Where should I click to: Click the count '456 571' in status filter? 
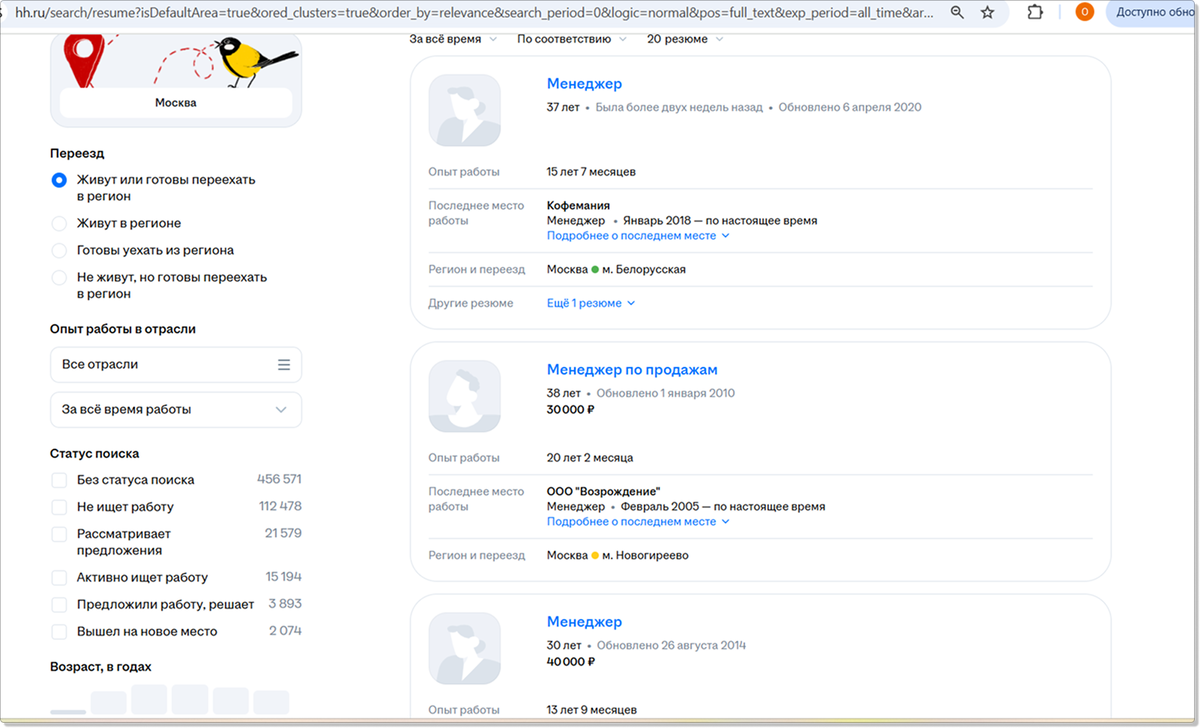pos(279,479)
